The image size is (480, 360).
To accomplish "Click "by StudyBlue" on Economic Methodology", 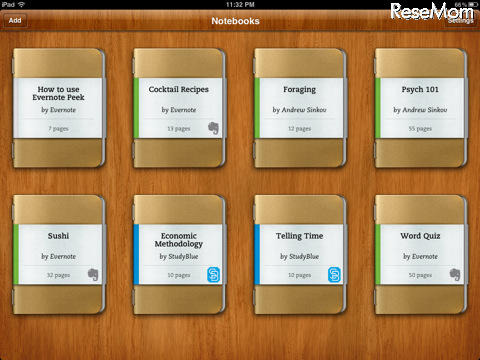I will click(179, 256).
